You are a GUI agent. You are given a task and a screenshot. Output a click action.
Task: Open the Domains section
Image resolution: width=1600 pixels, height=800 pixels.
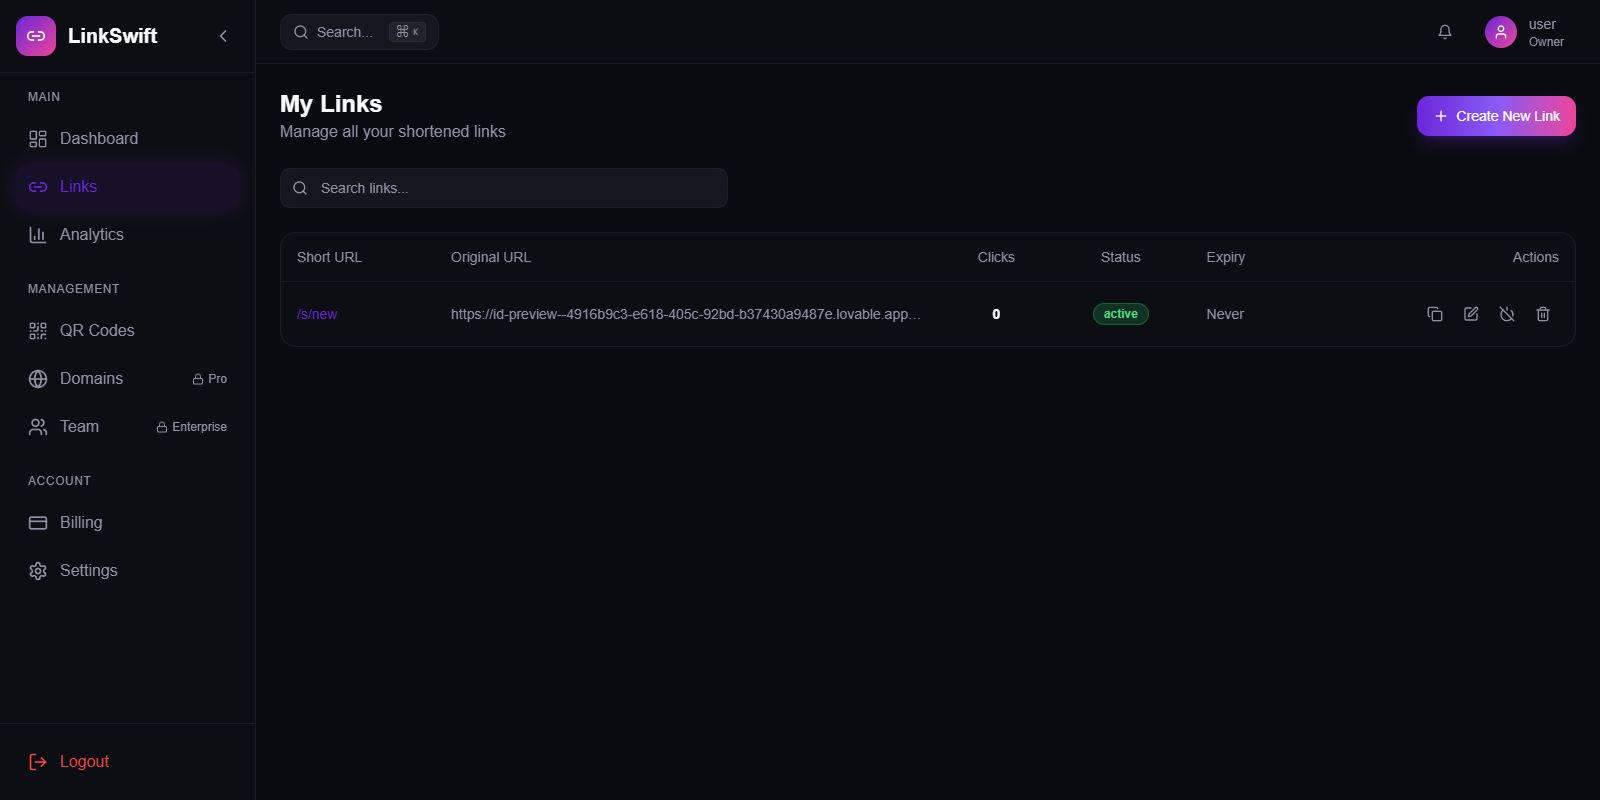click(91, 379)
